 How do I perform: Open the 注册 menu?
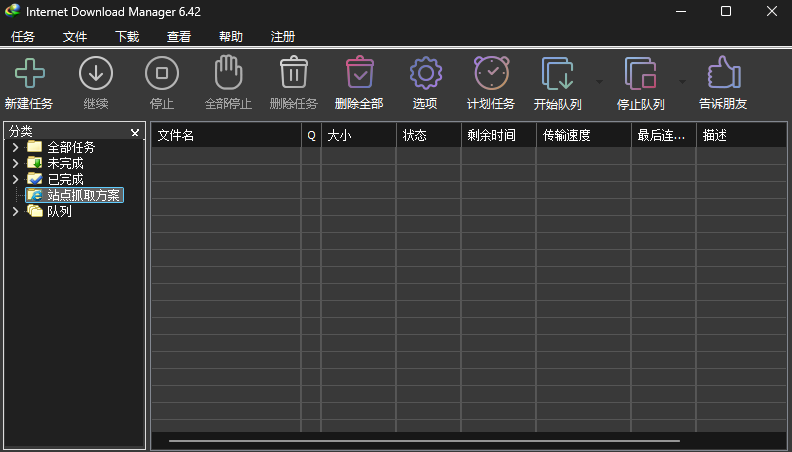[x=283, y=36]
